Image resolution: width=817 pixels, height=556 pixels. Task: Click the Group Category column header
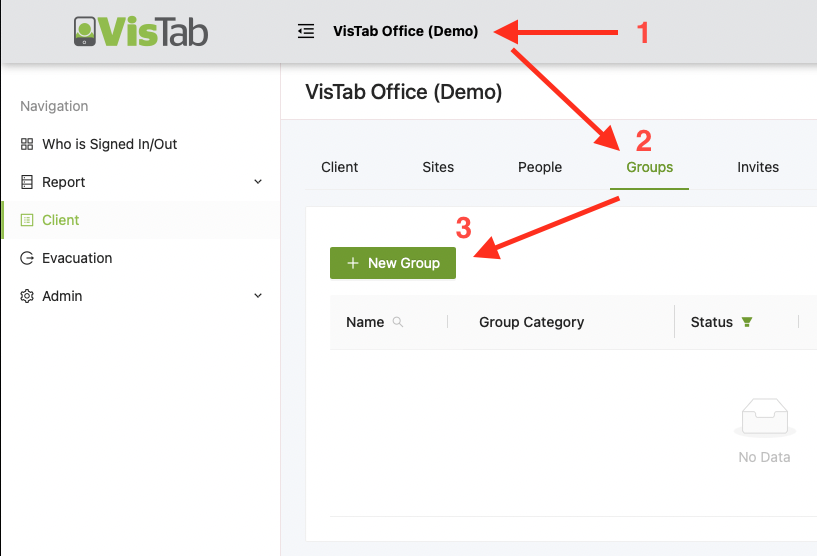coord(531,322)
